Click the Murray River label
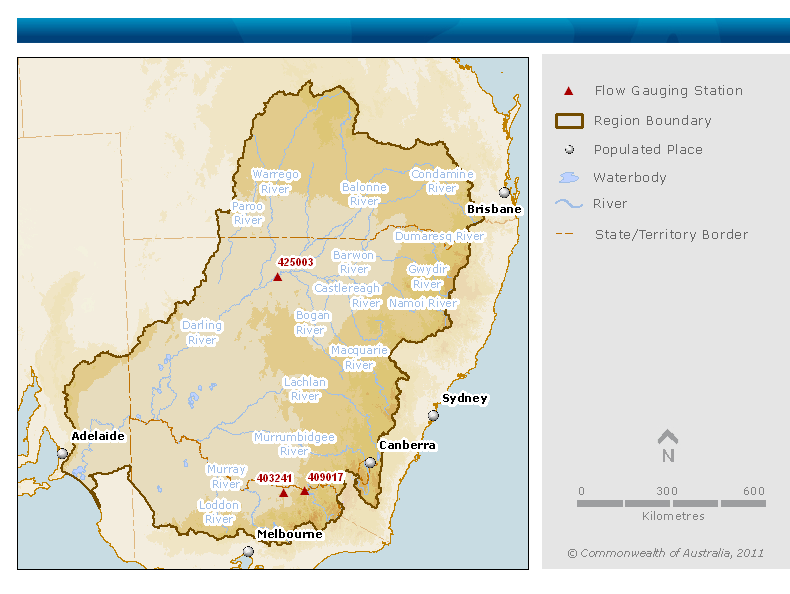This screenshot has height=594, width=790. [x=226, y=477]
